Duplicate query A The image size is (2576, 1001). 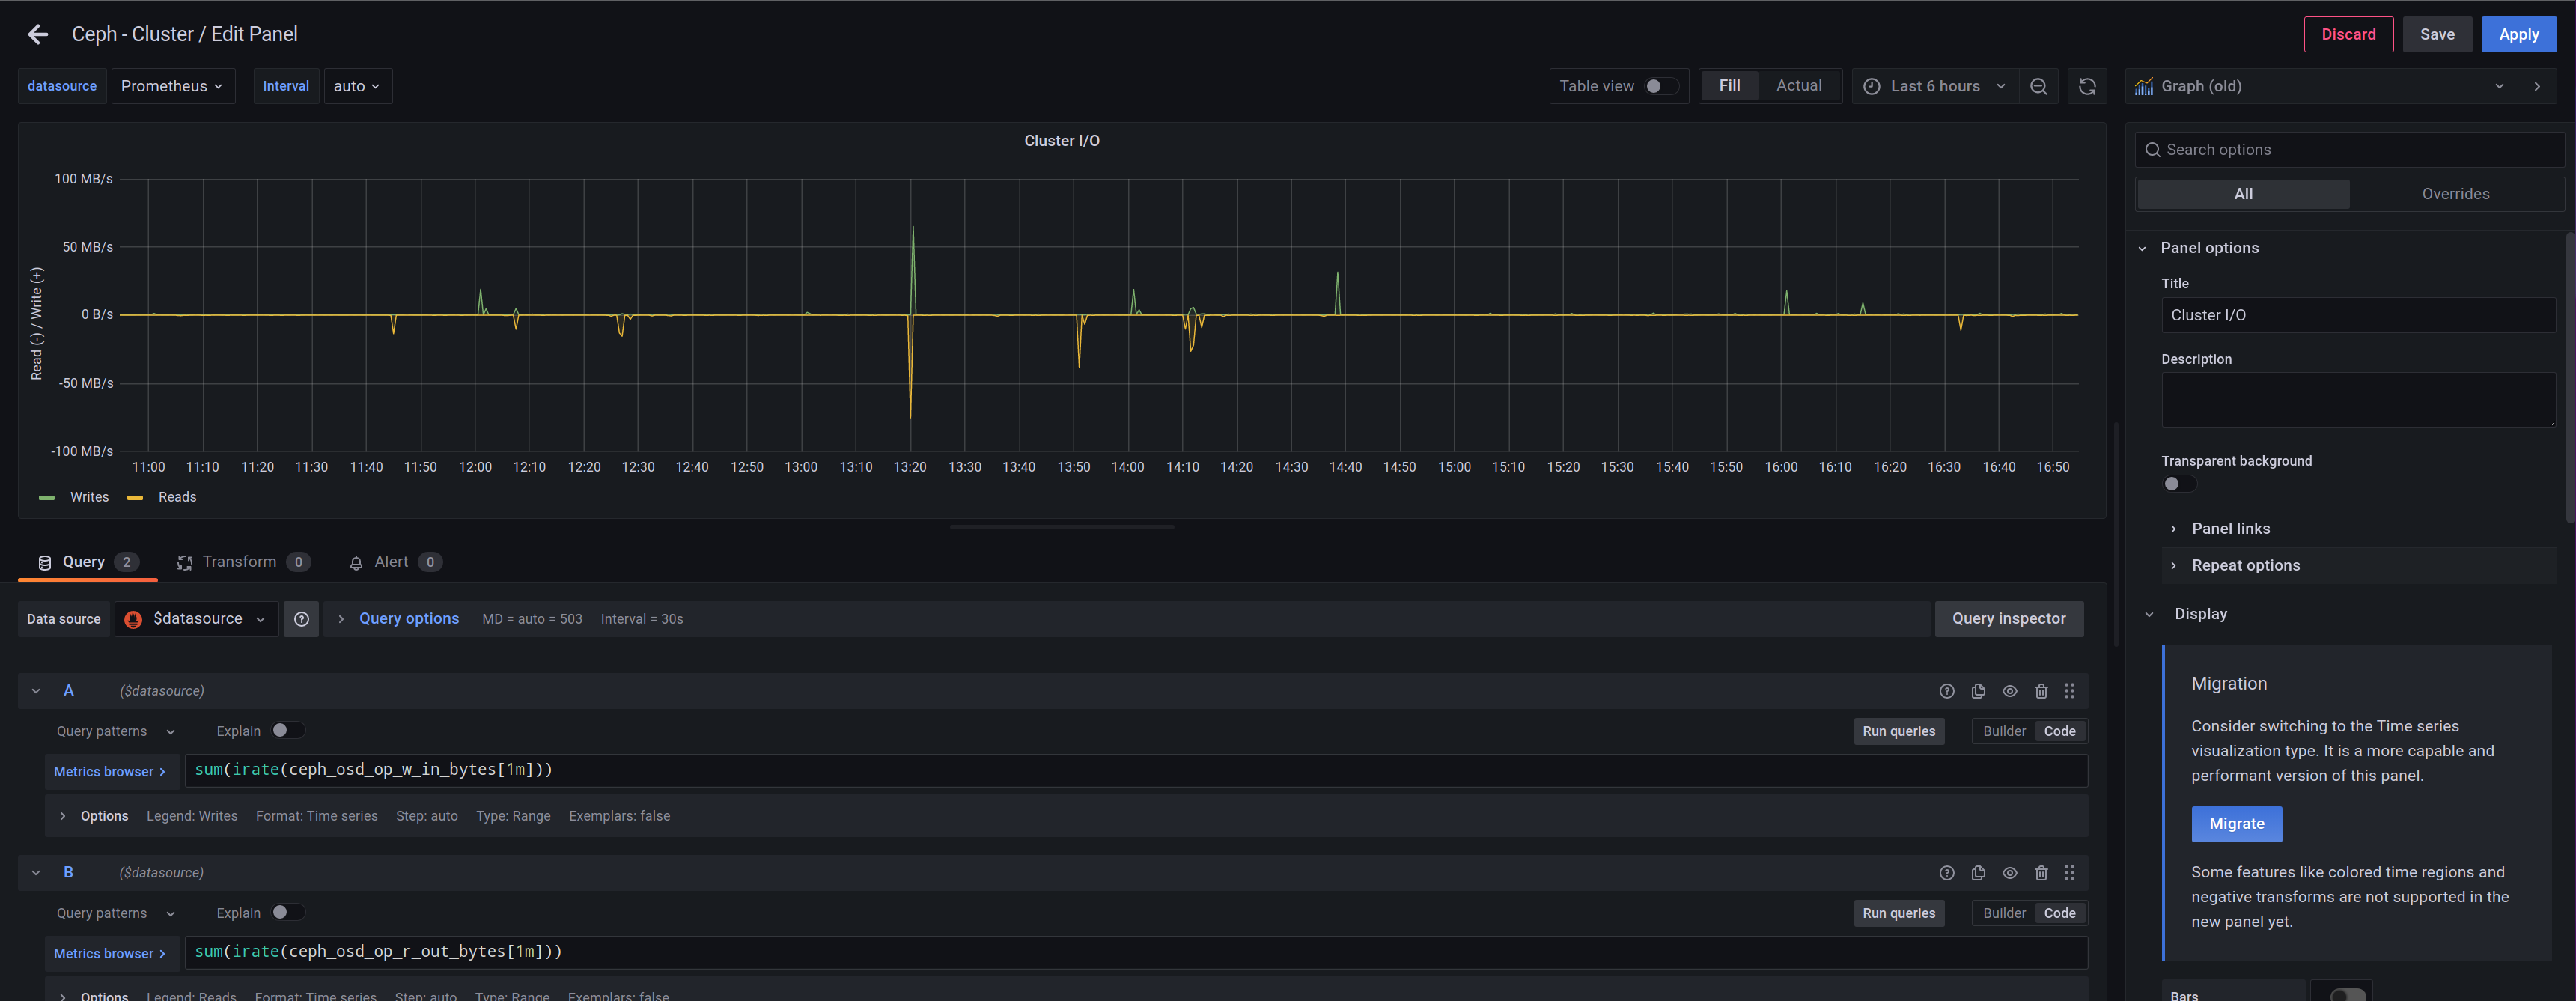[x=1978, y=690]
